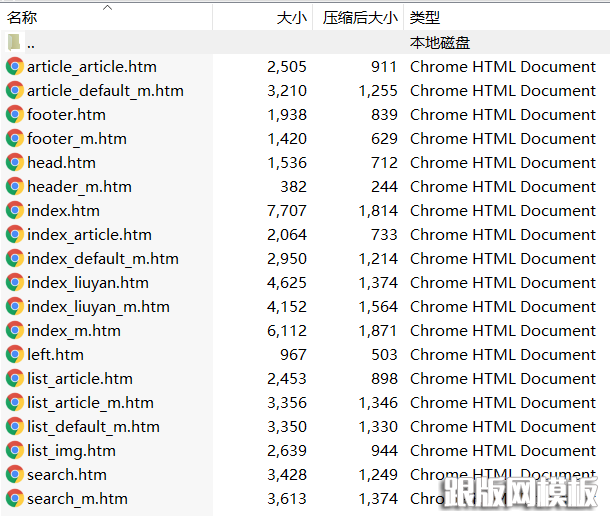This screenshot has height=516, width=610.
Task: Click the 类型 type column header
Action: (425, 18)
